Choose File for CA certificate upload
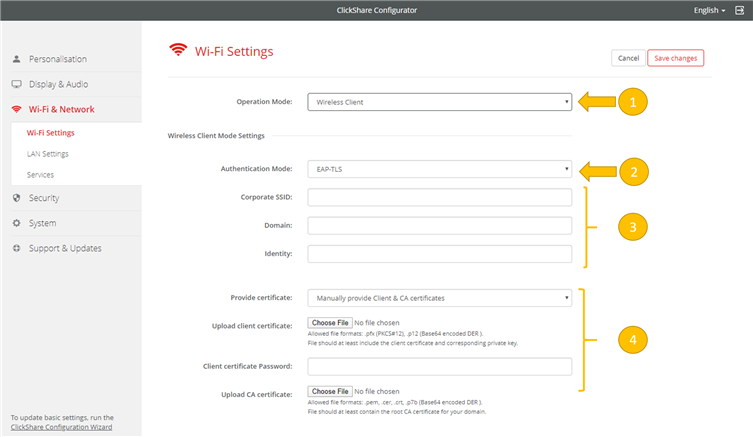The width and height of the screenshot is (753, 437). (329, 391)
